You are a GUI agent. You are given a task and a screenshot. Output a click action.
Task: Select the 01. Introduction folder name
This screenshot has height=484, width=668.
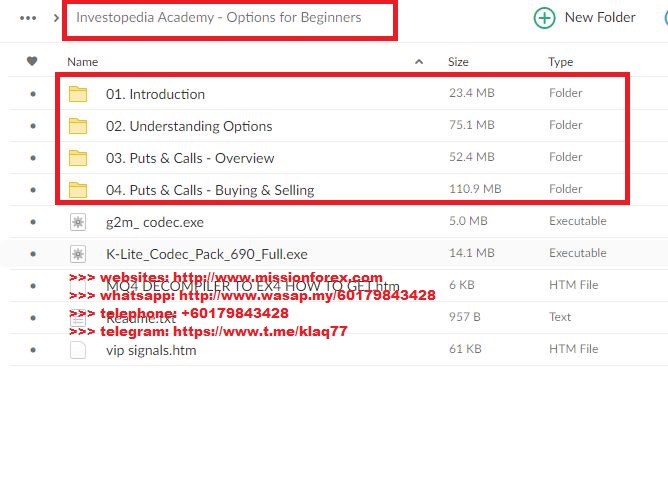155,94
